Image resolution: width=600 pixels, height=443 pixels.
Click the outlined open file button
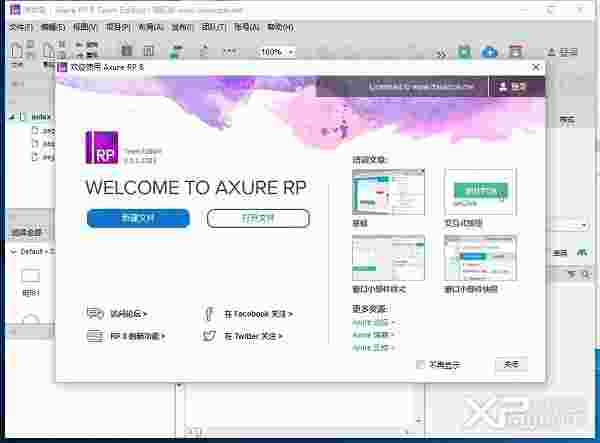click(x=258, y=218)
